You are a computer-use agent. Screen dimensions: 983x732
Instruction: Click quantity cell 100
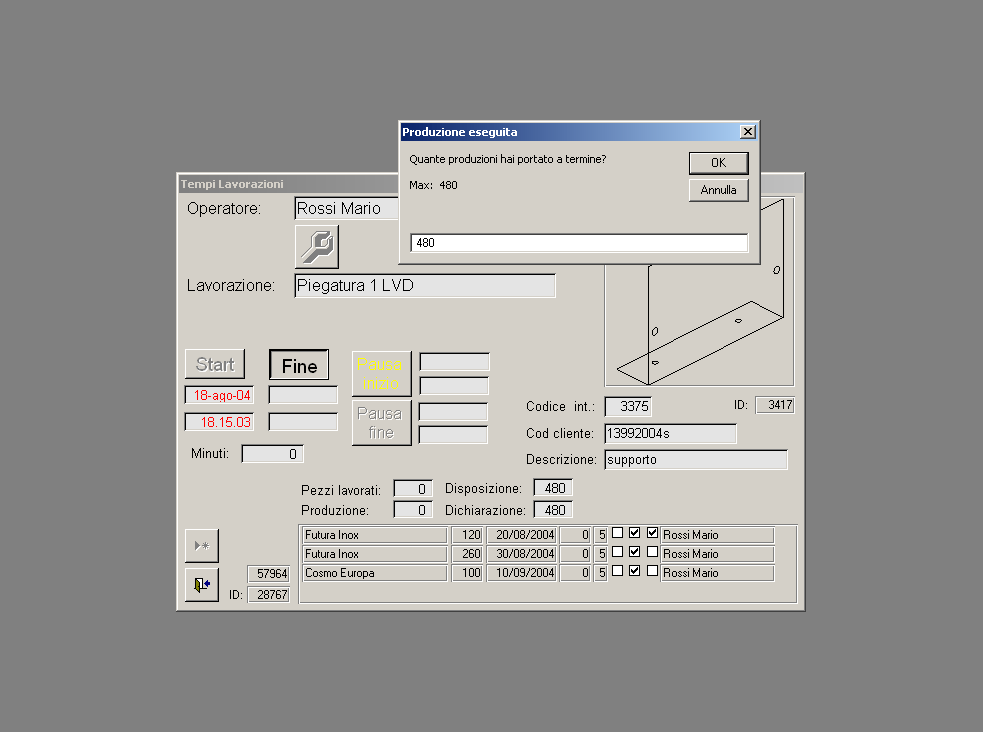(467, 573)
